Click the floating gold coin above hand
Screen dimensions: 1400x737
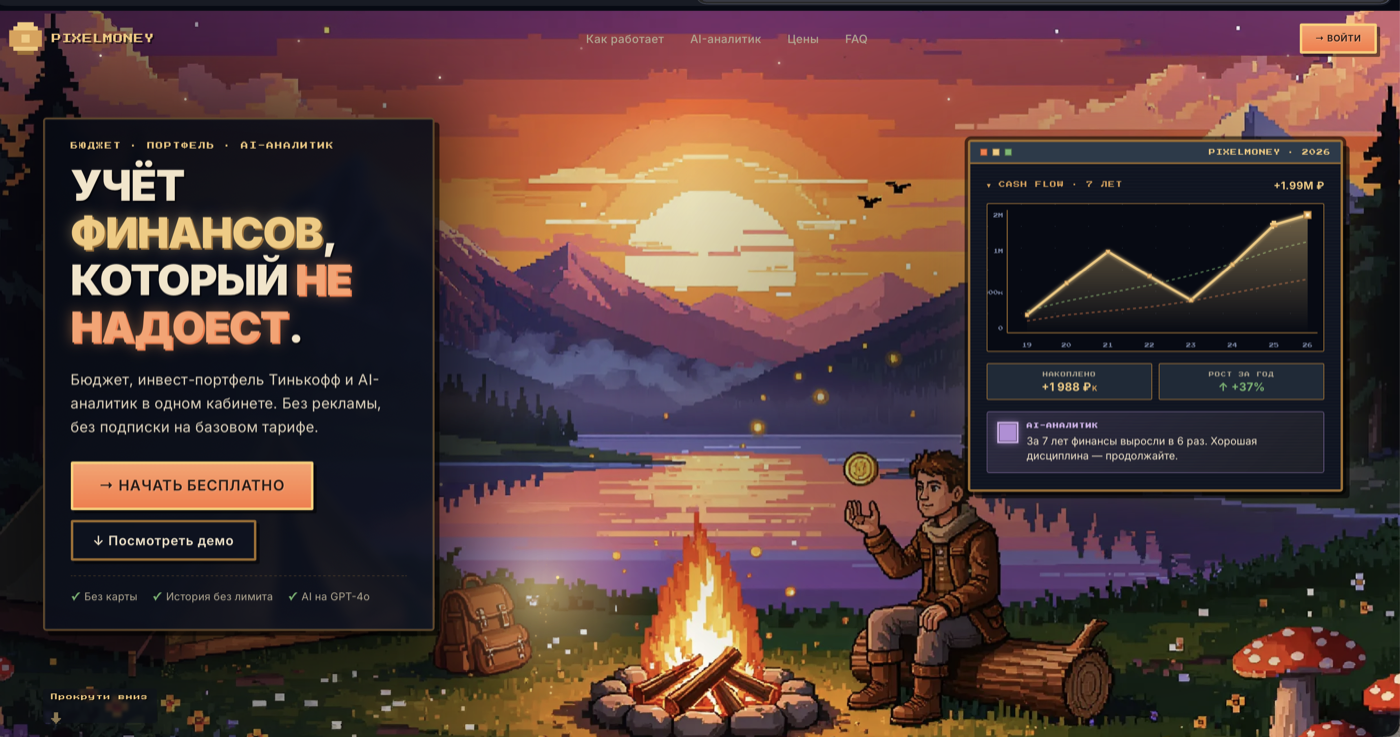[860, 468]
